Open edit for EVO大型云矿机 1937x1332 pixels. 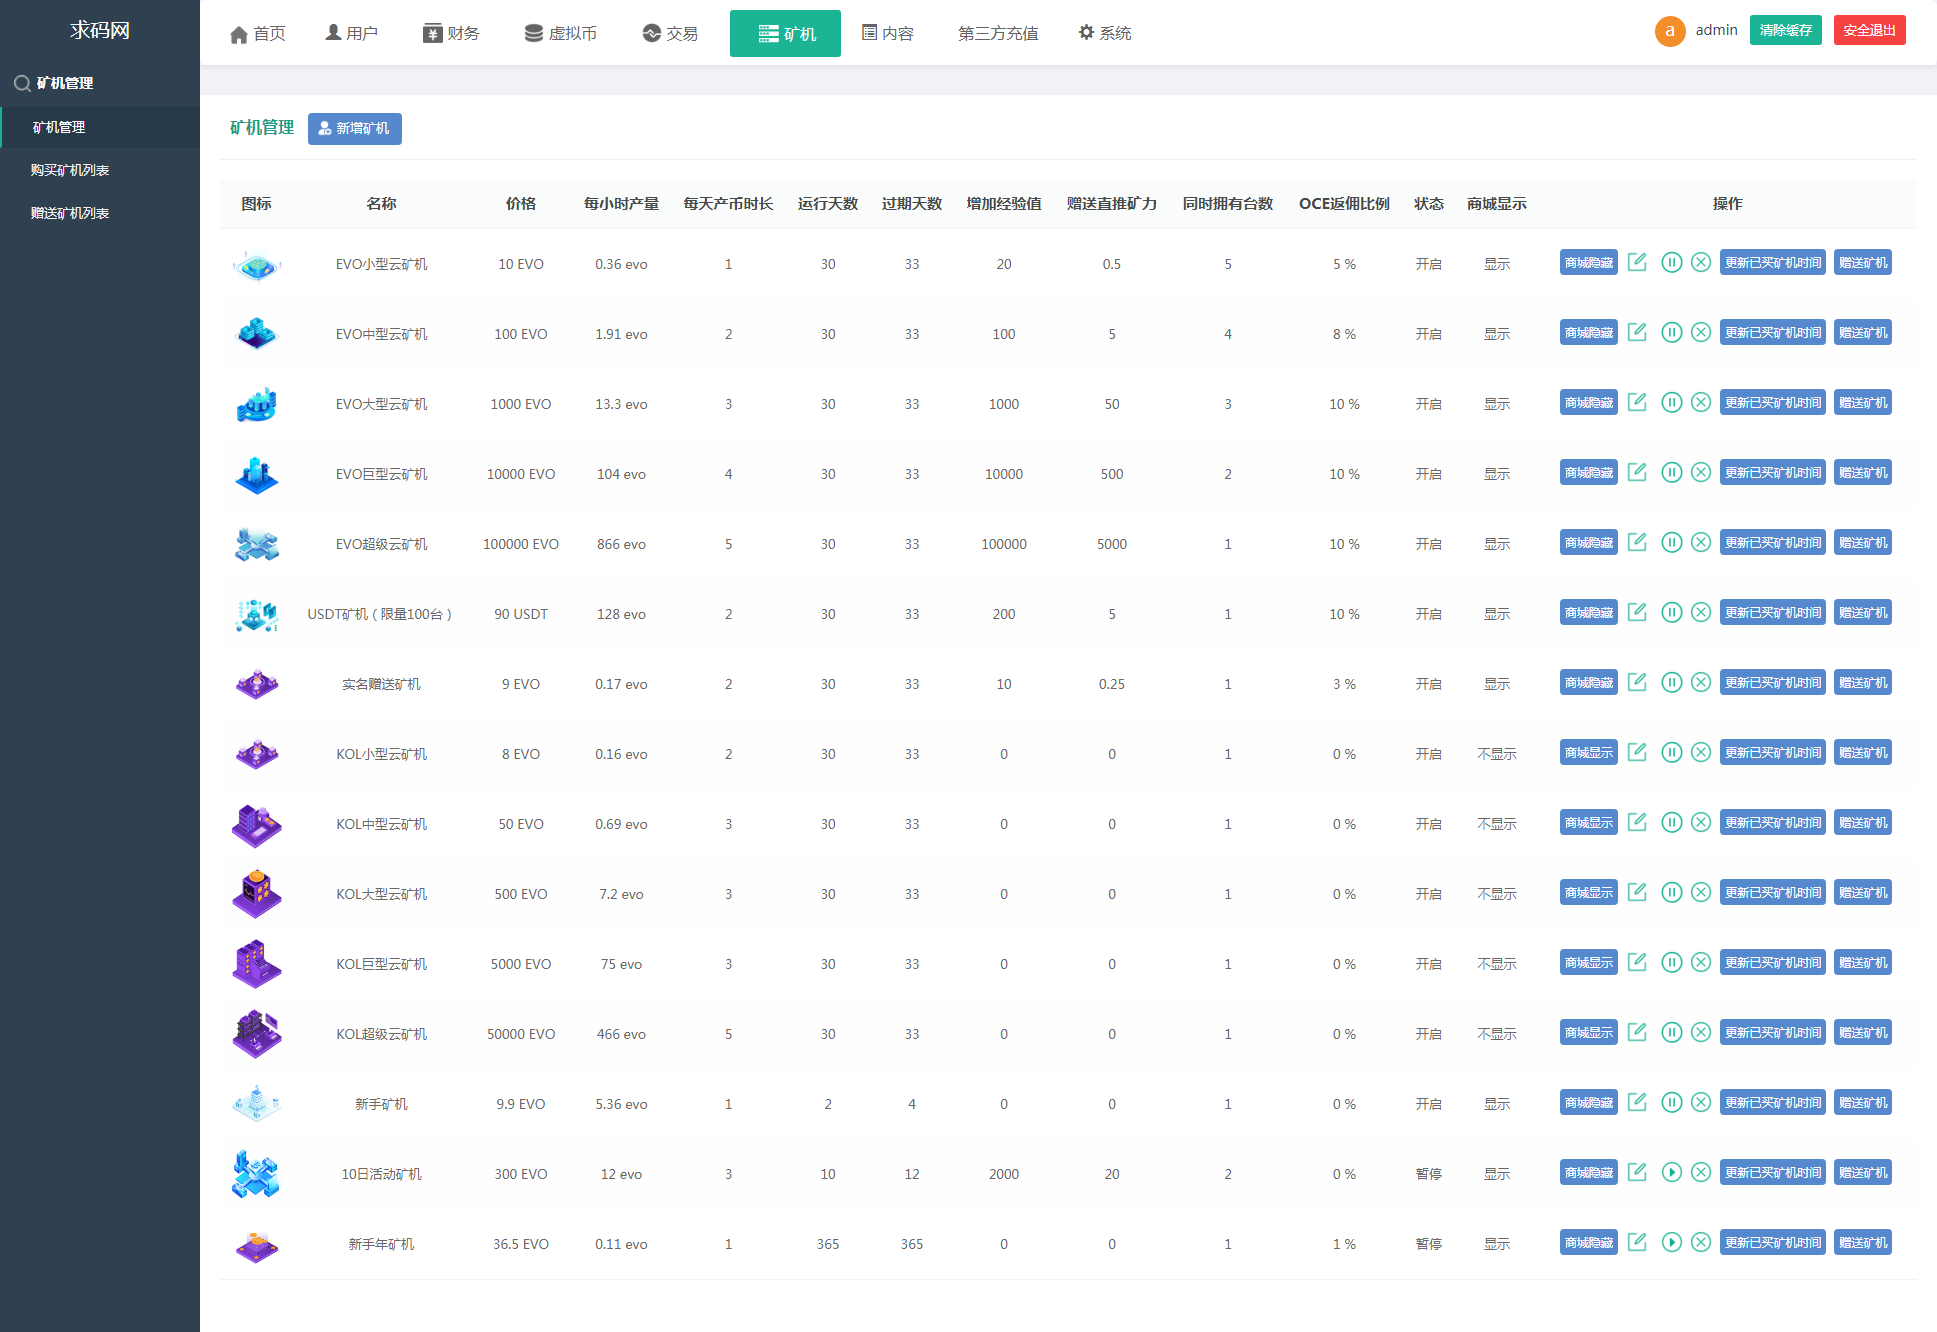1637,402
